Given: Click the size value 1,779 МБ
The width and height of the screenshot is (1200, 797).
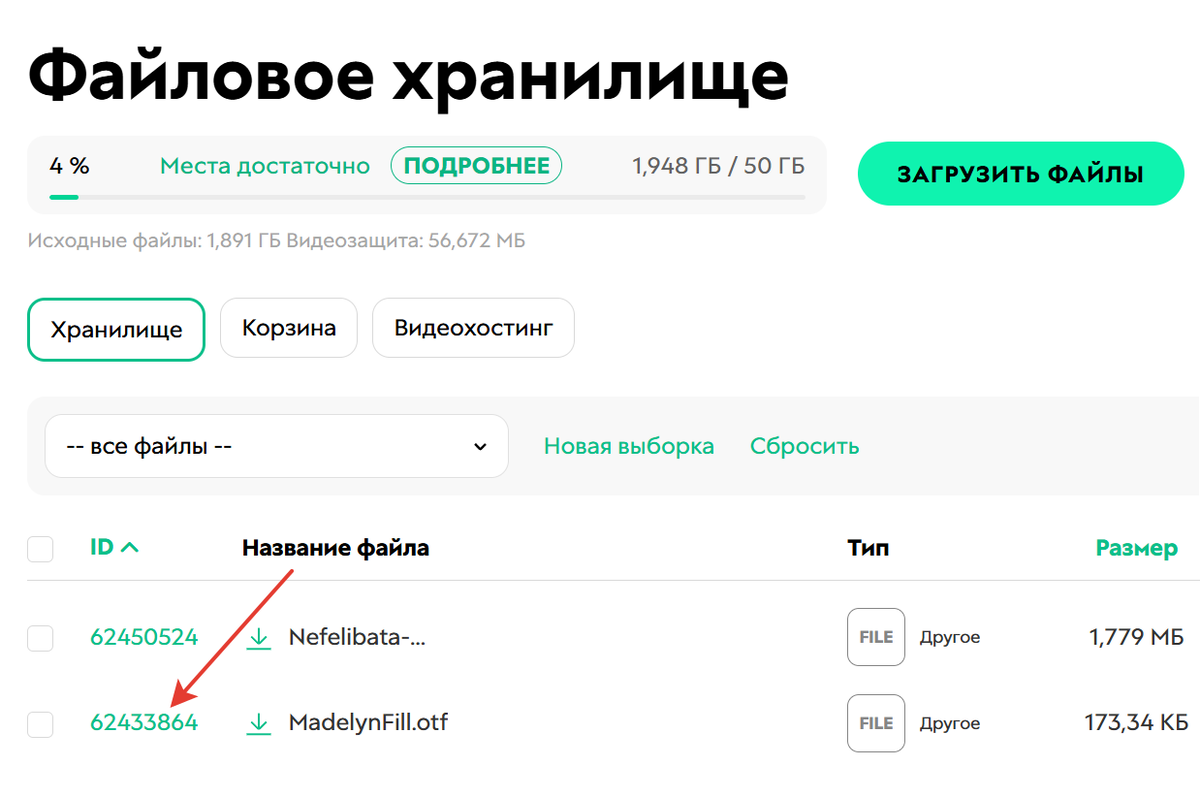Looking at the screenshot, I should pyautogui.click(x=1137, y=637).
